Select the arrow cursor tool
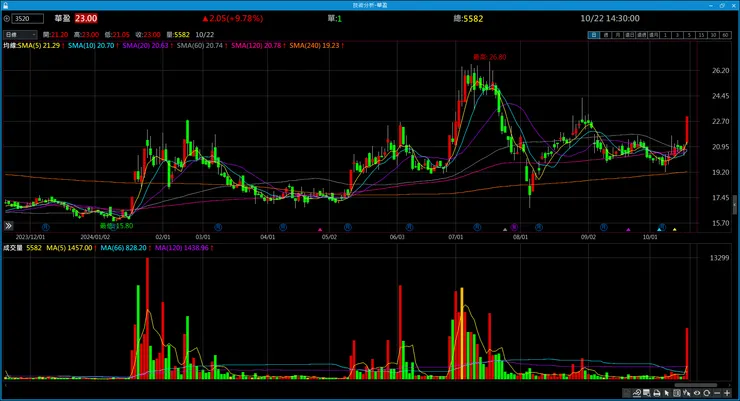Image resolution: width=740 pixels, height=401 pixels. [666, 393]
